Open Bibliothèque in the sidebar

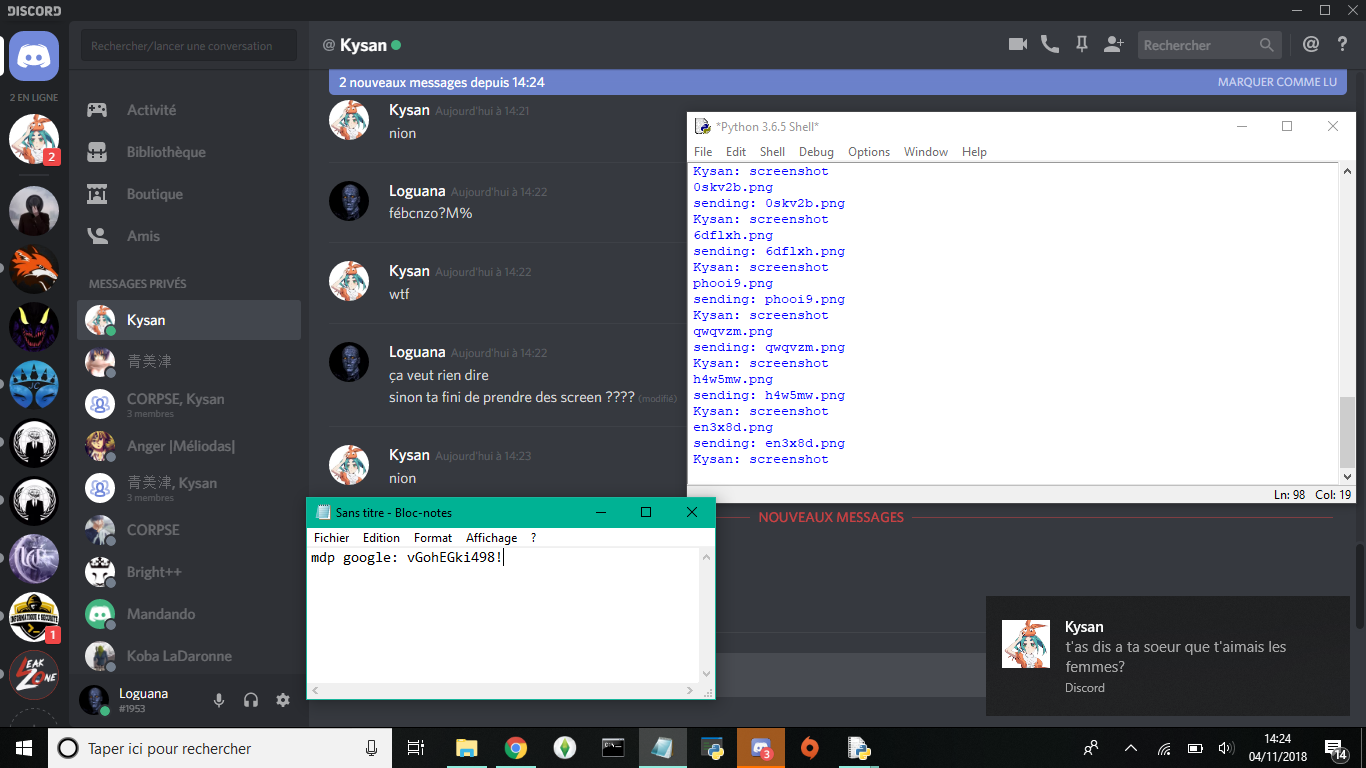coord(189,152)
